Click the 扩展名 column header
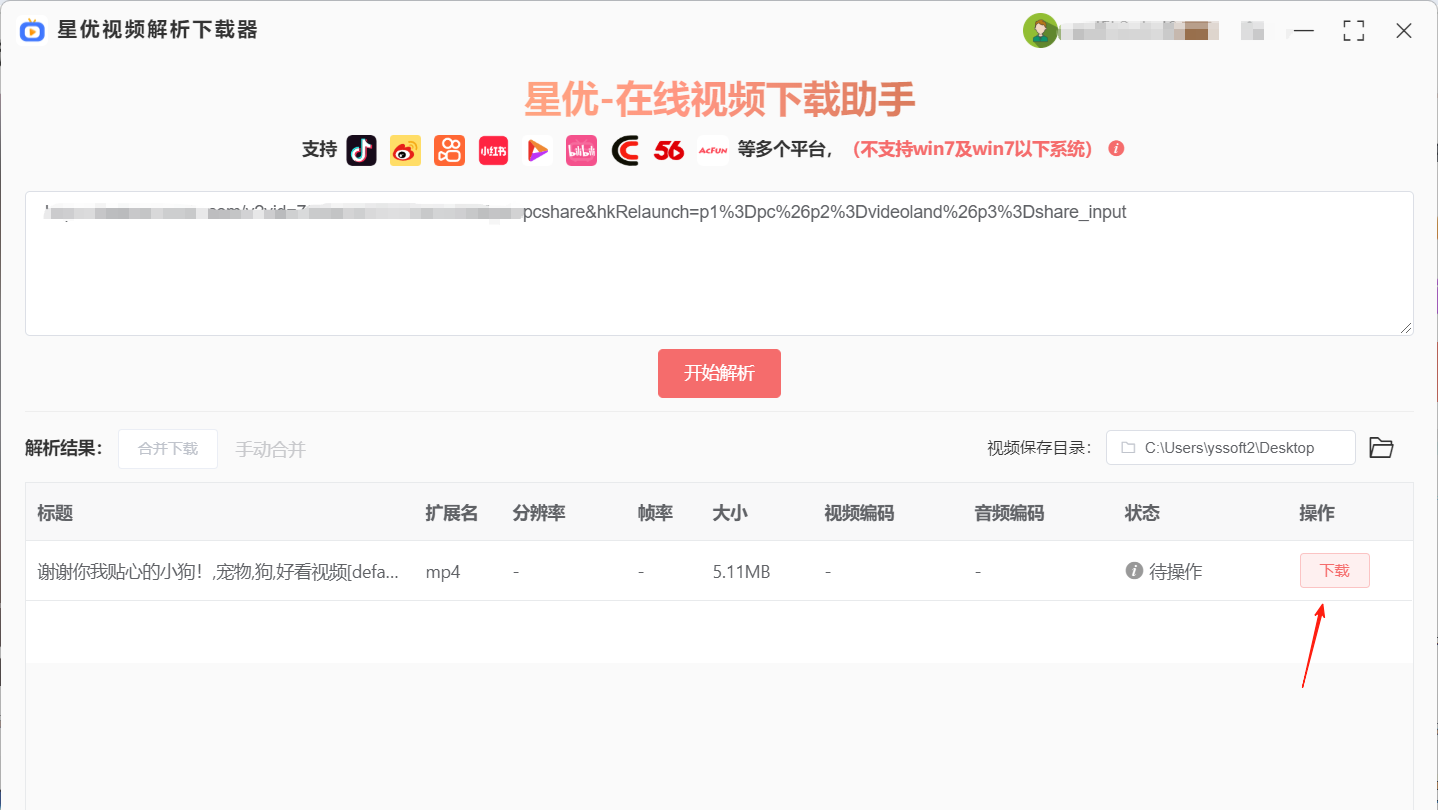Screen dimensions: 1438x810 (x=452, y=513)
